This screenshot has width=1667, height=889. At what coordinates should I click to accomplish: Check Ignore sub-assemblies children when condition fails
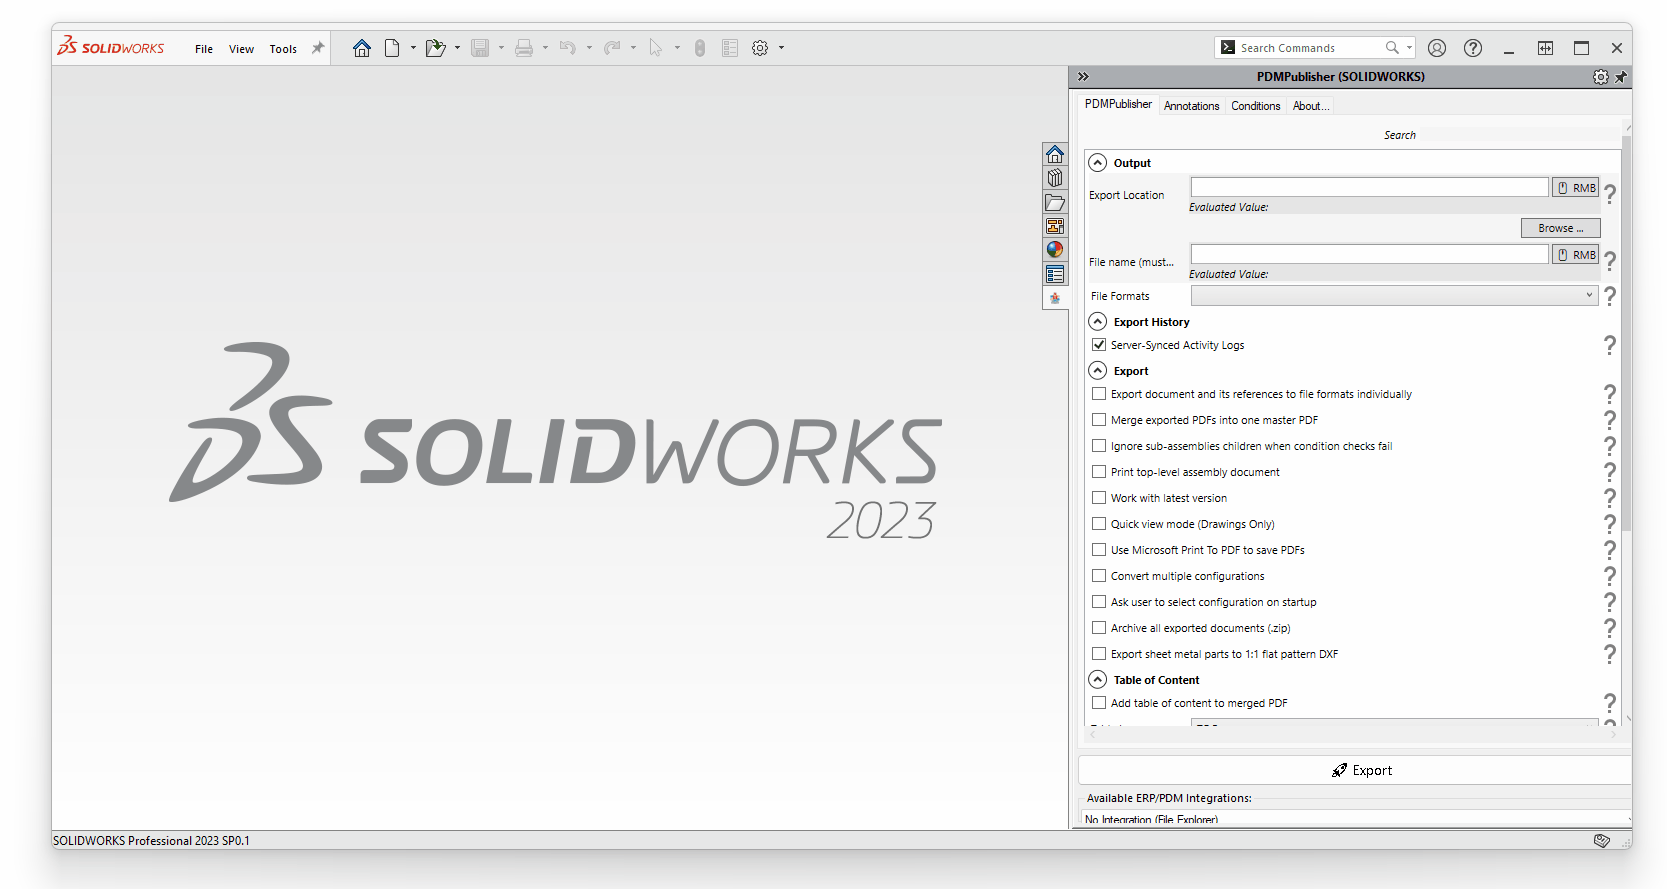1099,446
